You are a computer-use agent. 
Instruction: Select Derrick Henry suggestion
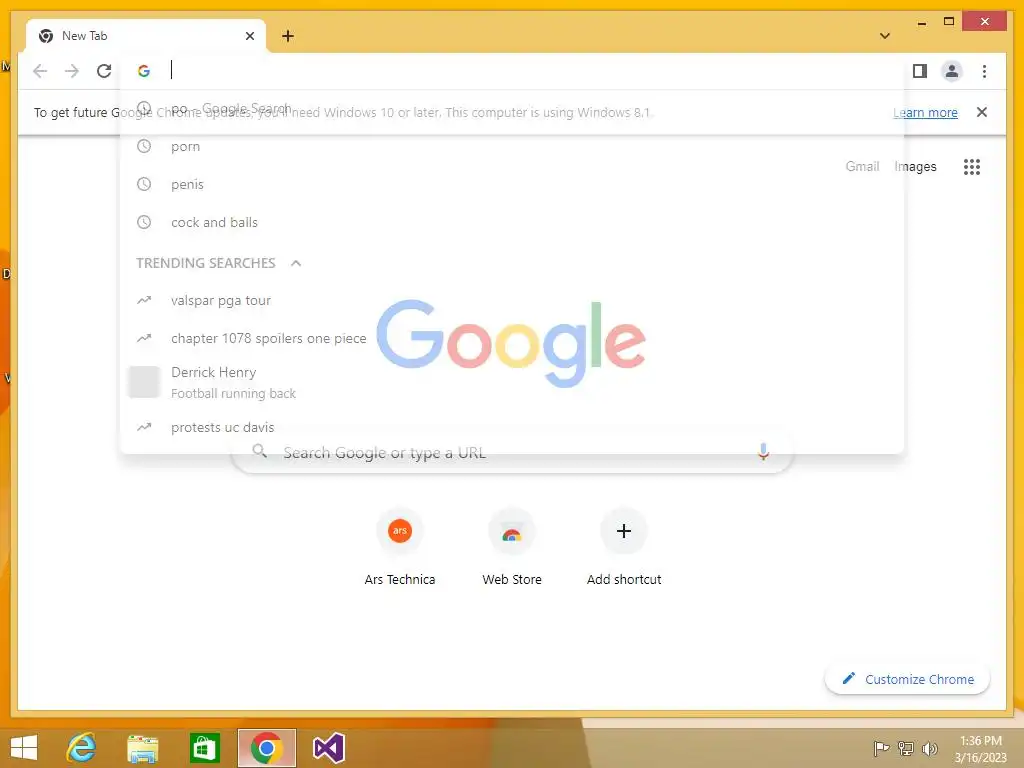512,382
